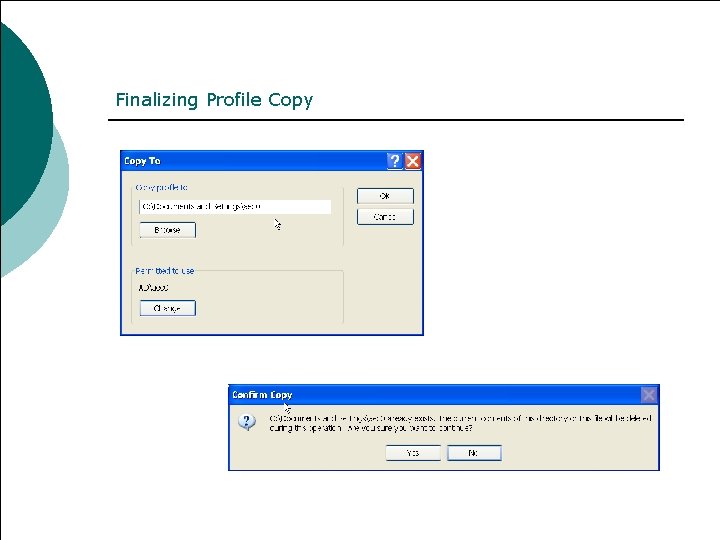
Task: Click the 'Finalizing Profile Copy' heading
Action: point(214,100)
